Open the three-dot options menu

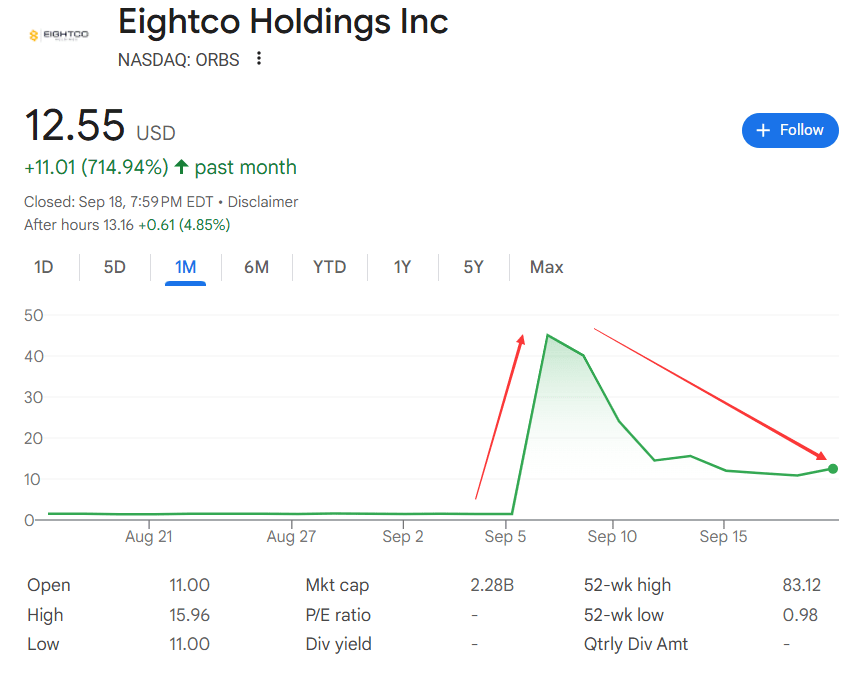click(259, 58)
